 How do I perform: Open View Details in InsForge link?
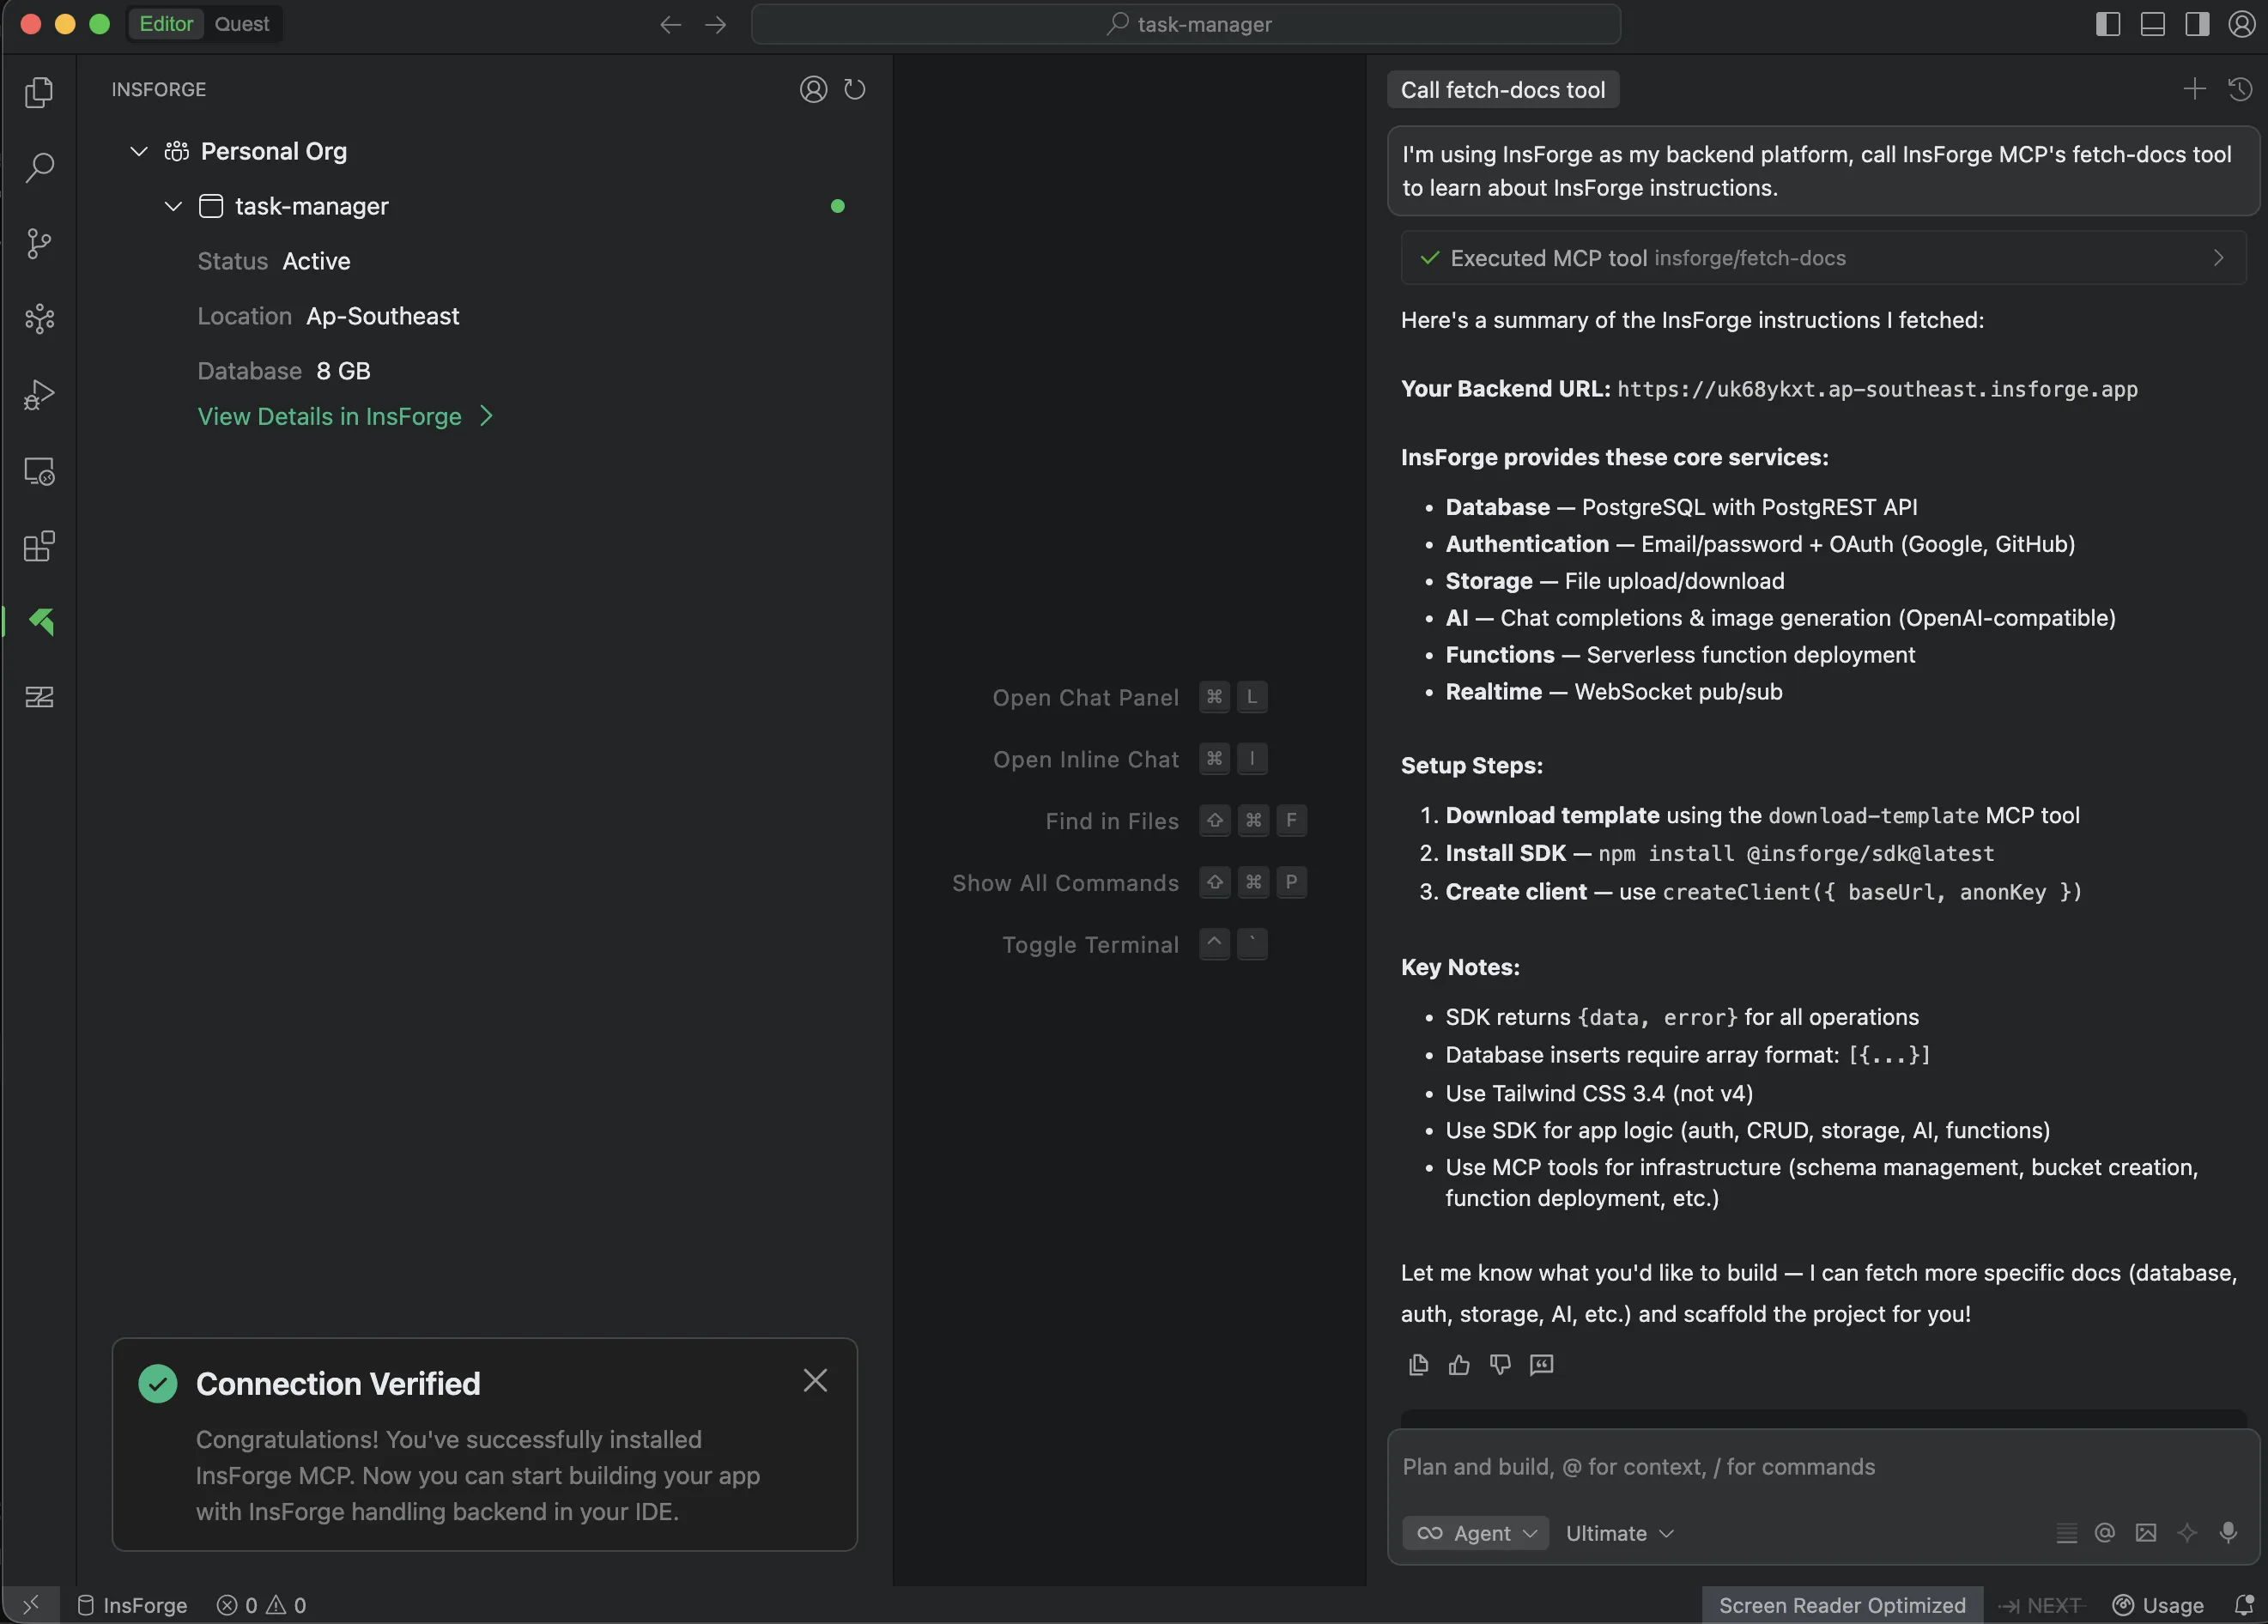(345, 416)
